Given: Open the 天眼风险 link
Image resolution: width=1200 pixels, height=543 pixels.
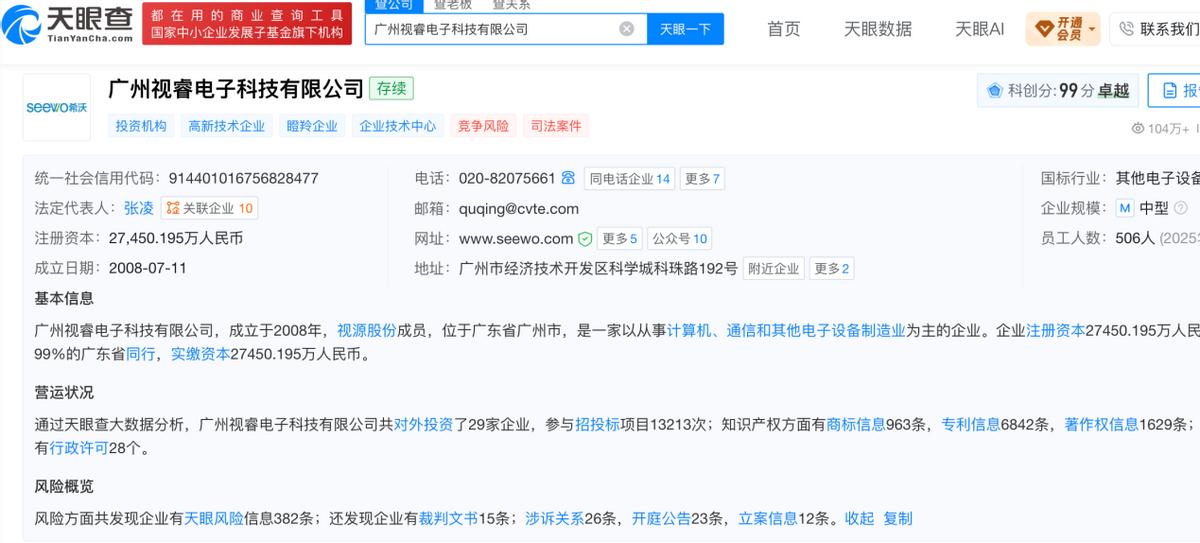Looking at the screenshot, I should click(213, 518).
